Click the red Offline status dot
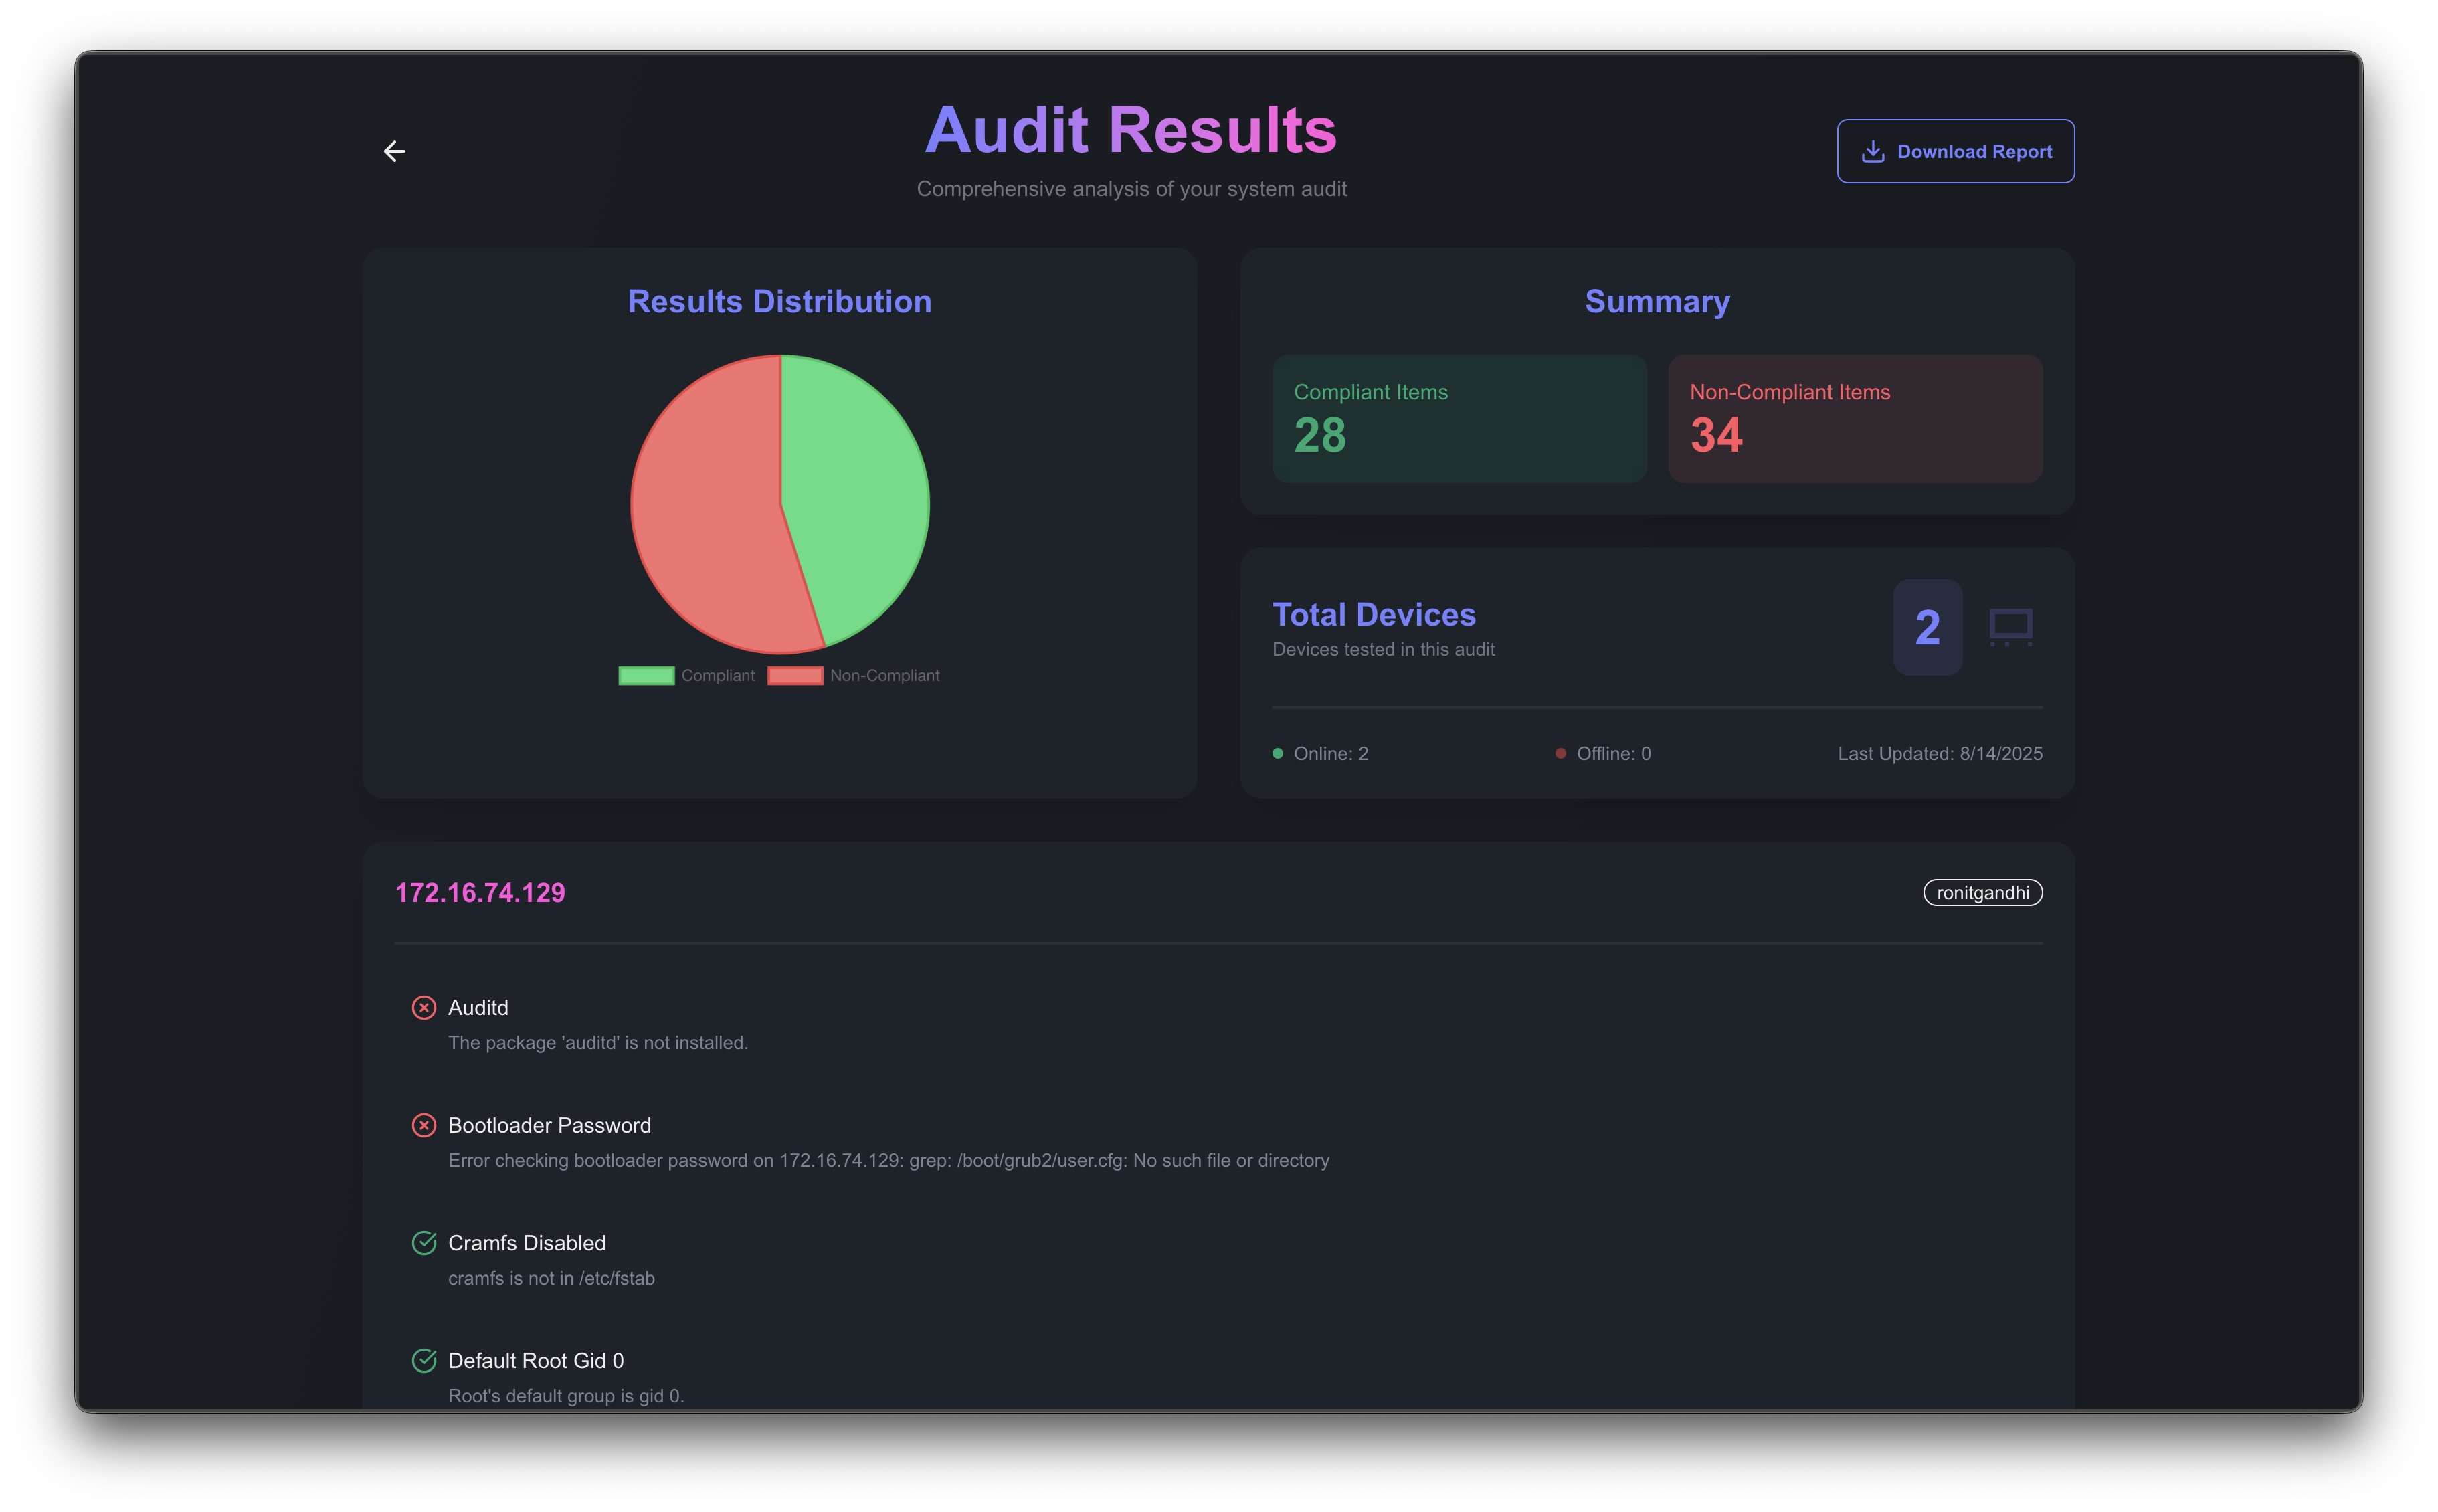This screenshot has width=2438, height=1512. (1560, 753)
